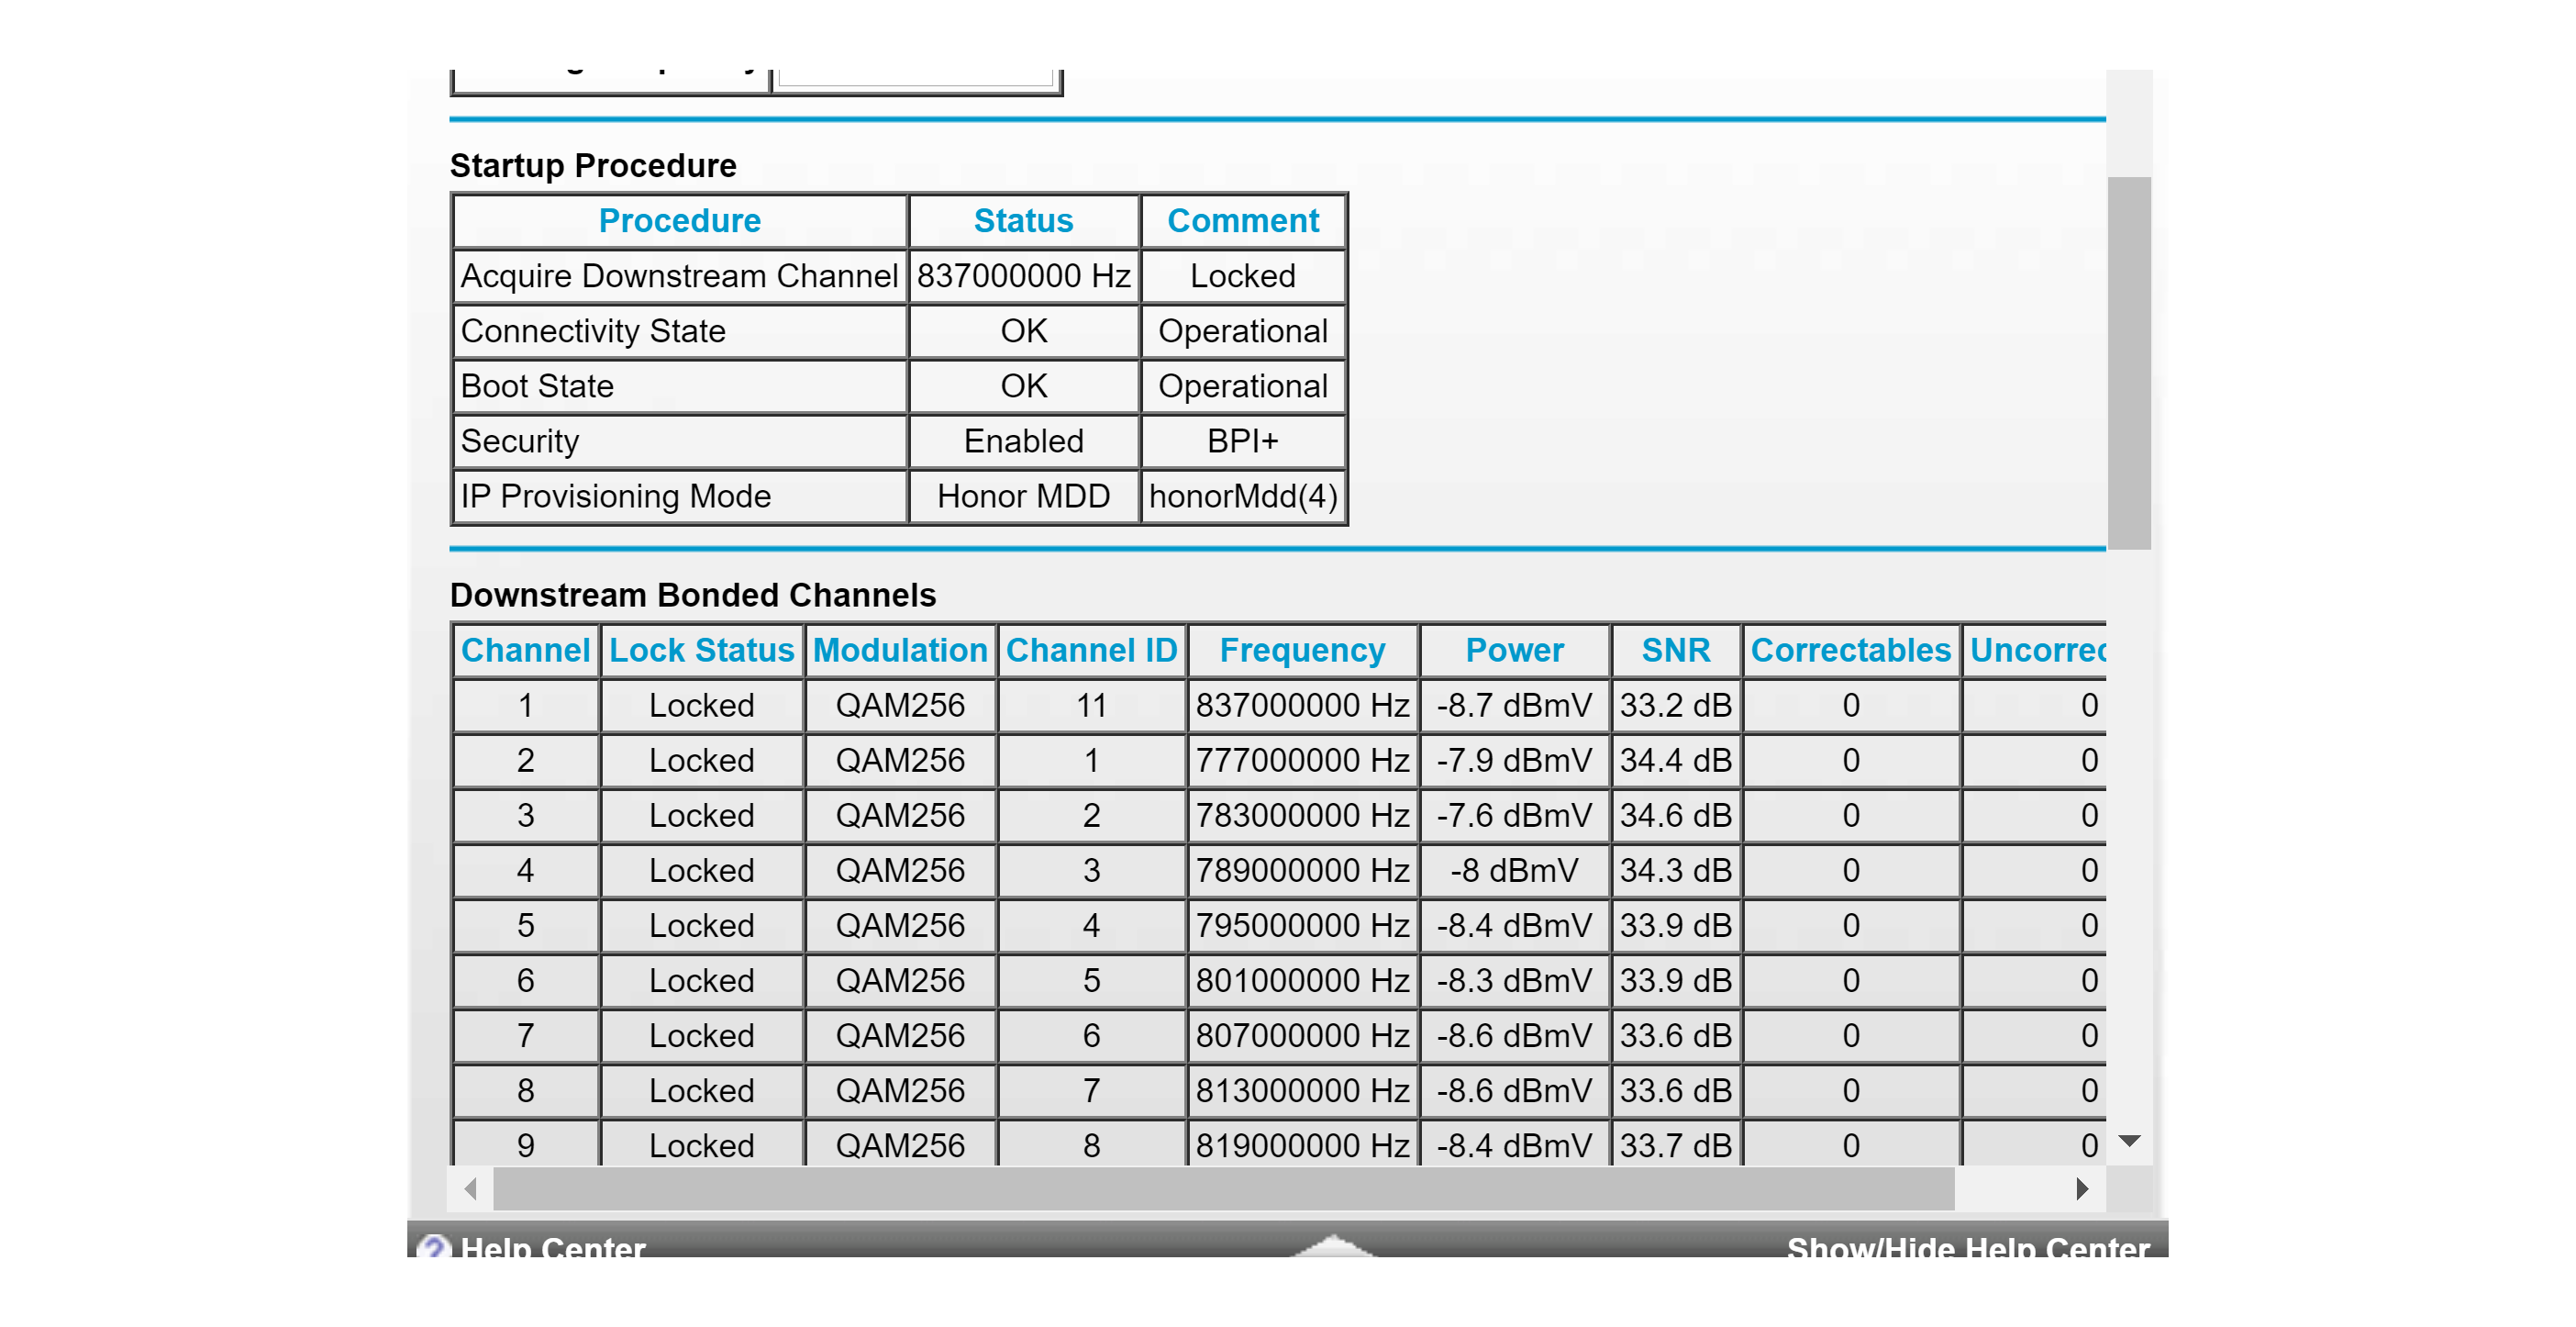
Task: Click the 34.4 dB SNR value
Action: (x=1676, y=761)
